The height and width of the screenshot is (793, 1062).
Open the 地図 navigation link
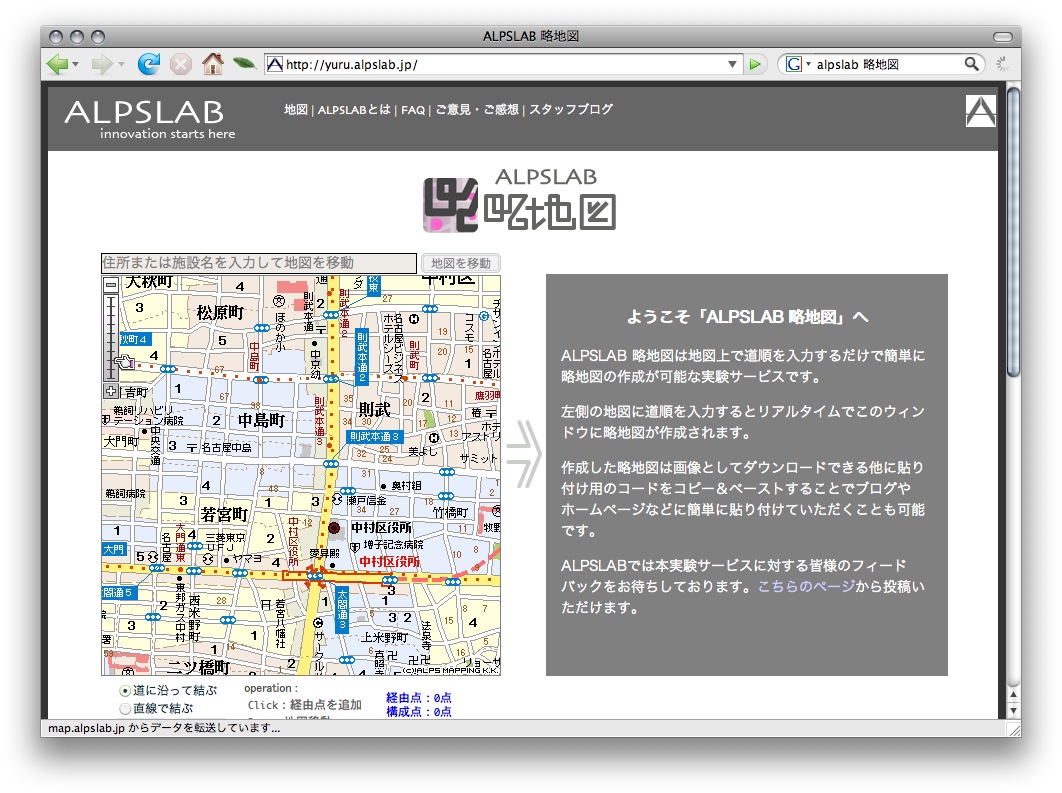296,110
